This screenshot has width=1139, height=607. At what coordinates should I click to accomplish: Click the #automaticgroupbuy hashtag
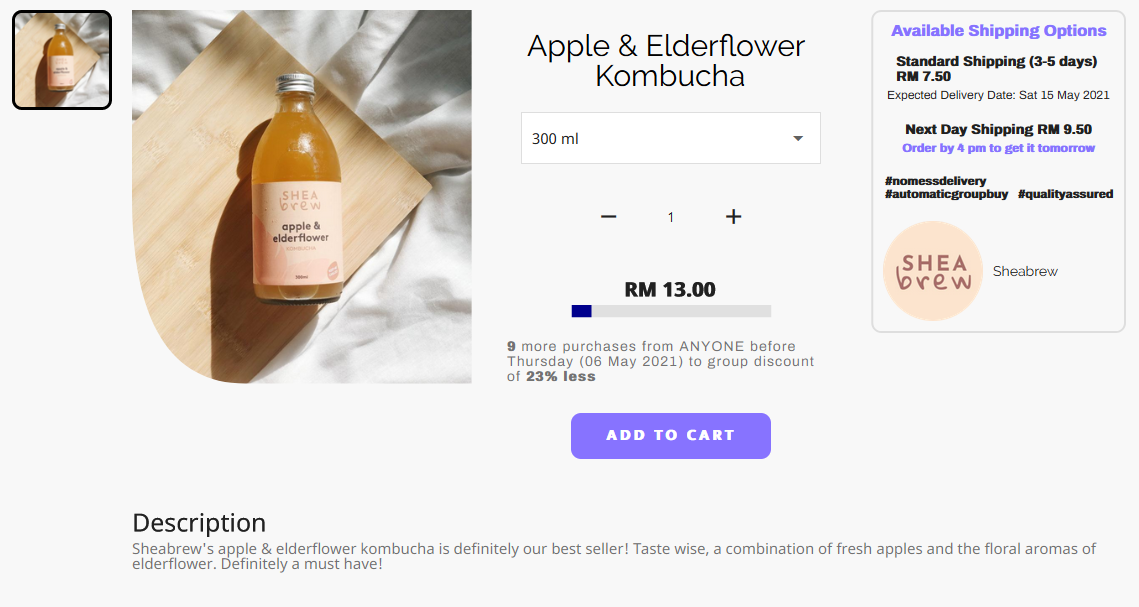click(x=947, y=194)
